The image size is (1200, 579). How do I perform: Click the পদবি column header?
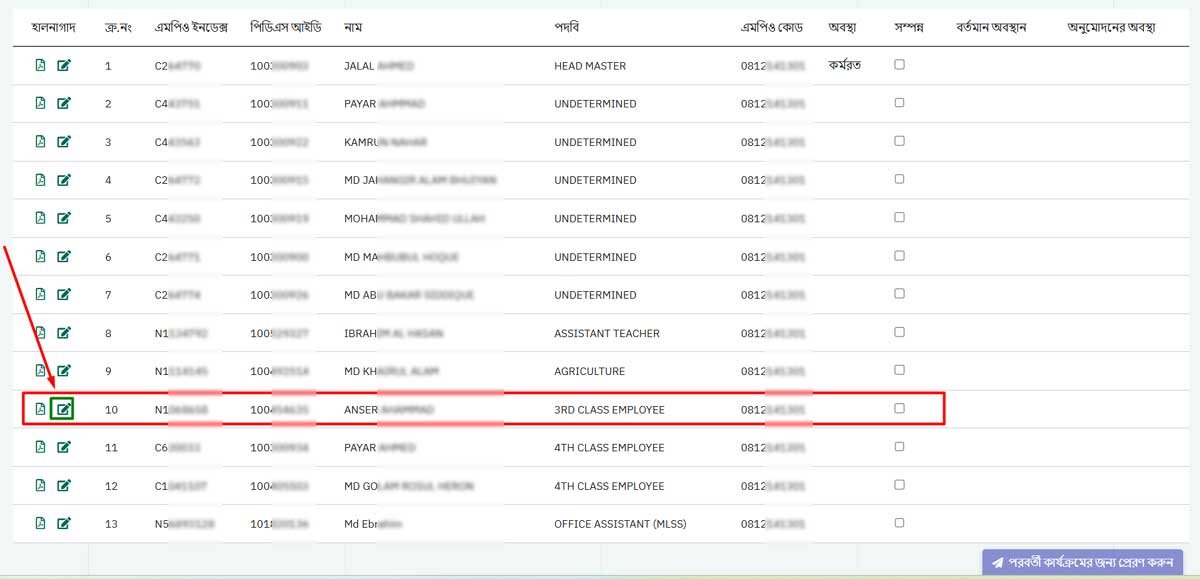click(567, 28)
